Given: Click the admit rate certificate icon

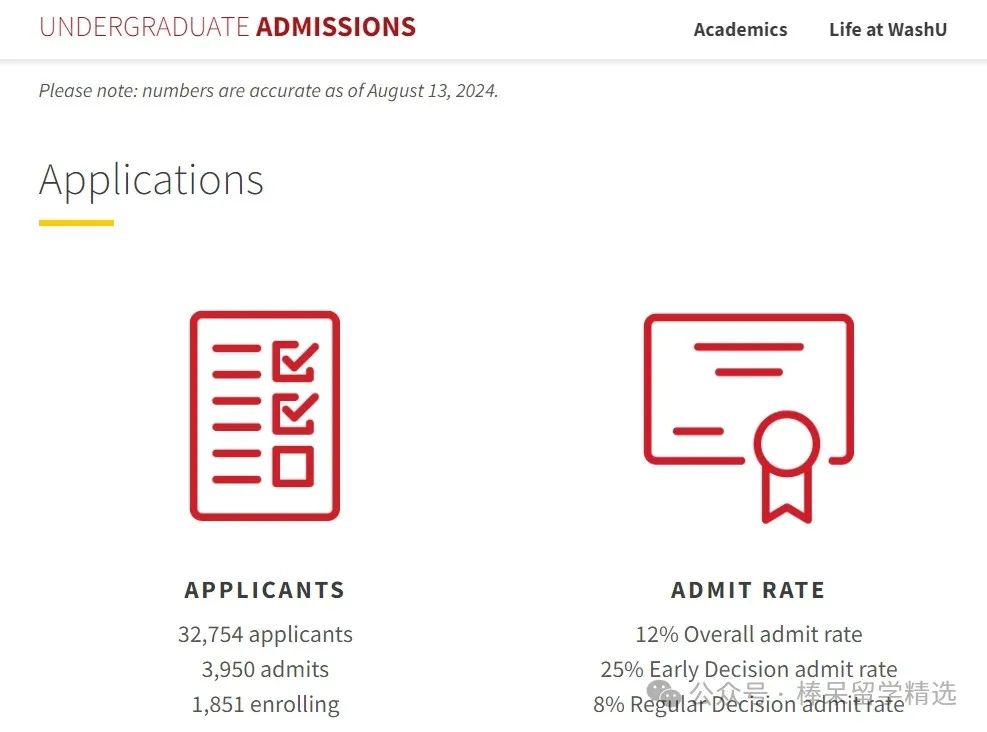Looking at the screenshot, I should tap(748, 418).
